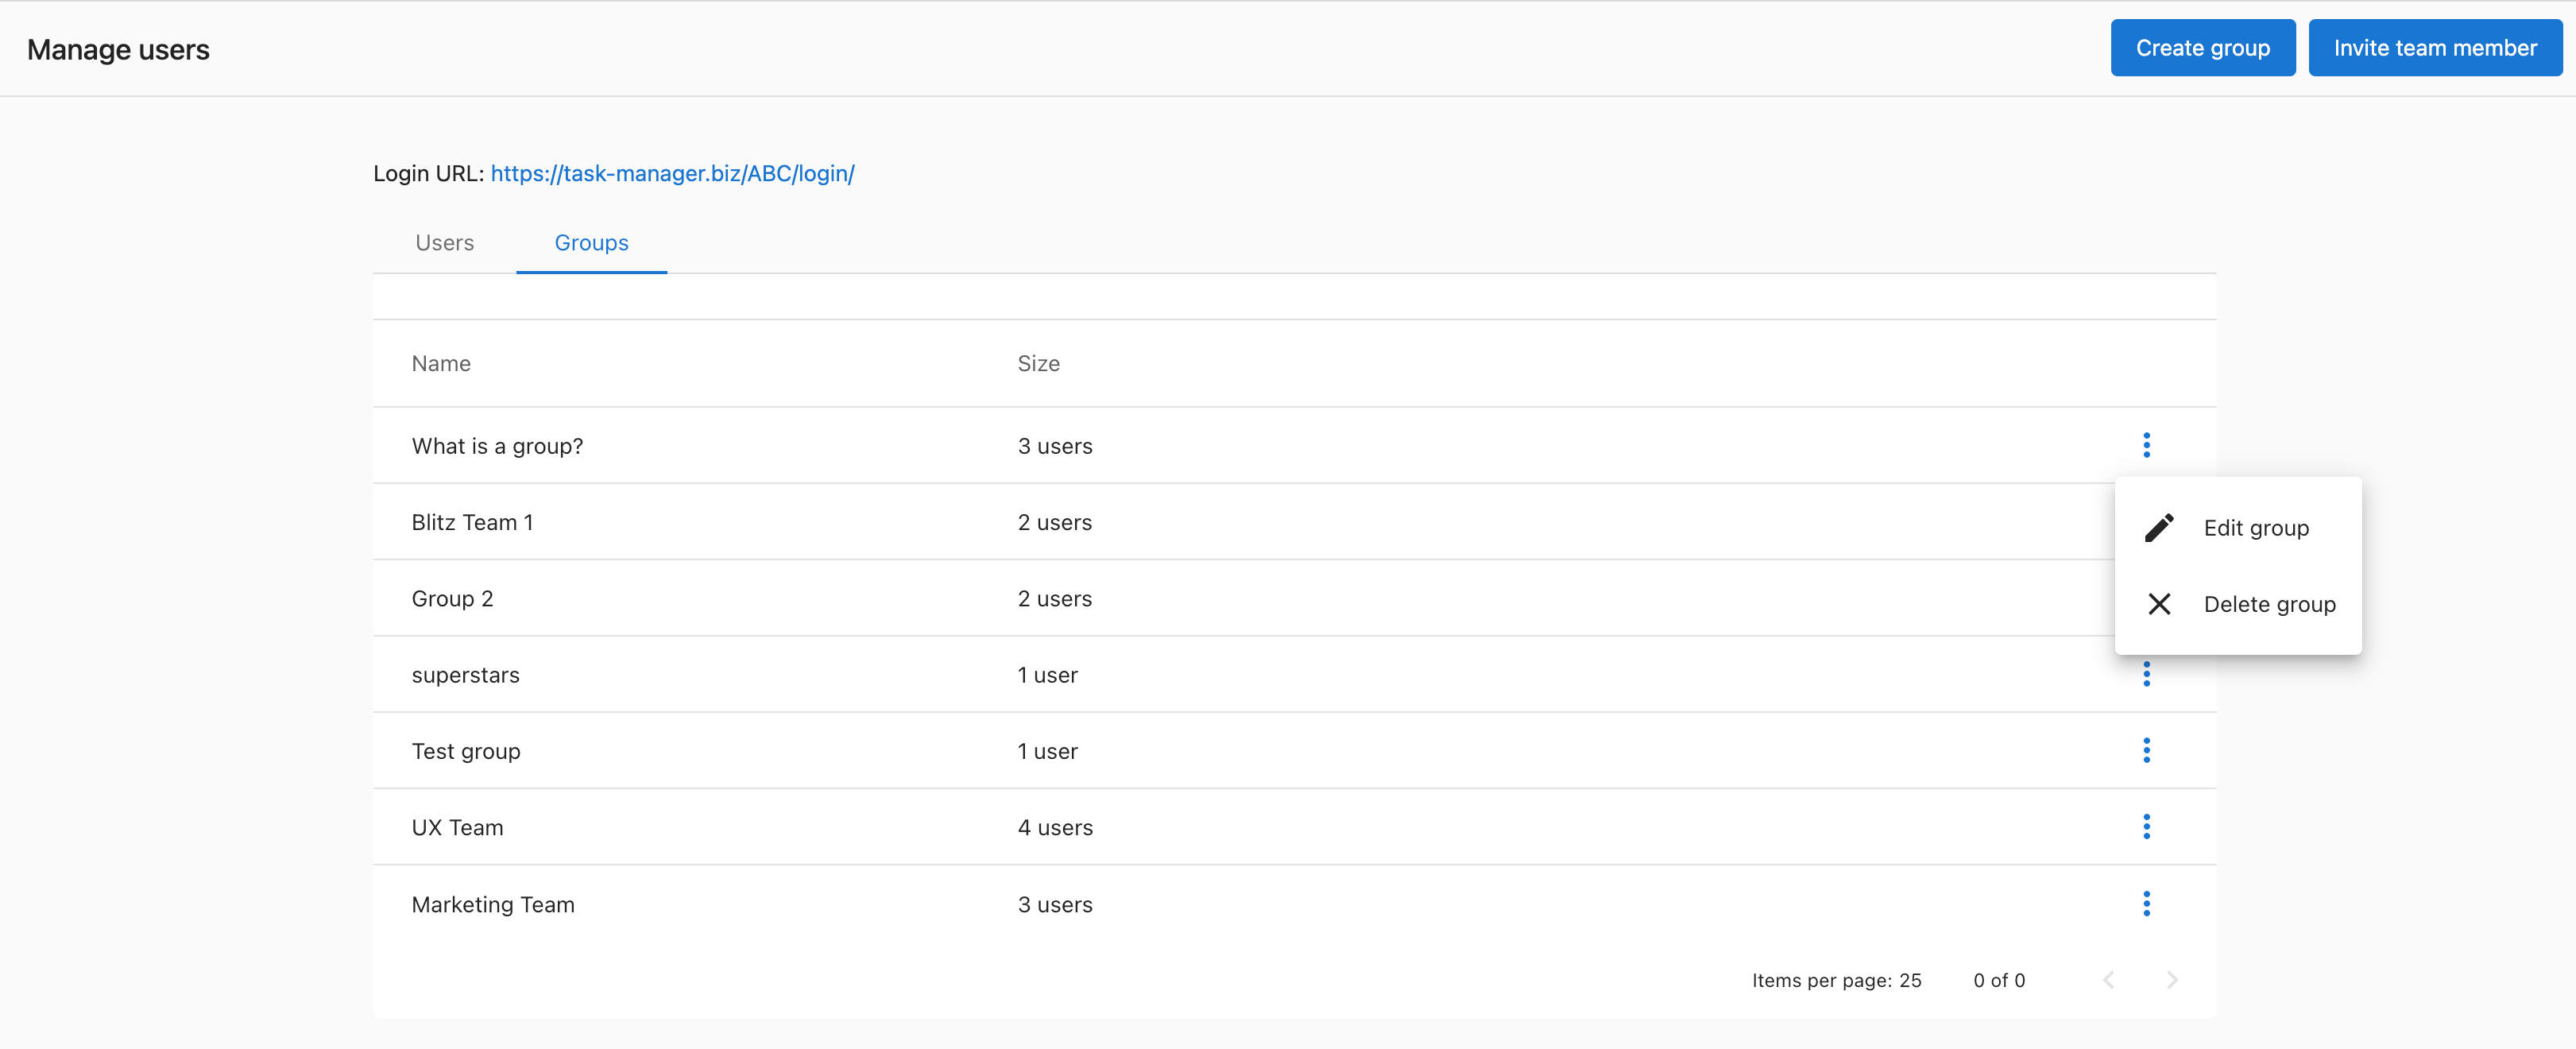The height and width of the screenshot is (1049, 2576).
Task: Open the task-manager.biz login URL link
Action: pyautogui.click(x=672, y=174)
